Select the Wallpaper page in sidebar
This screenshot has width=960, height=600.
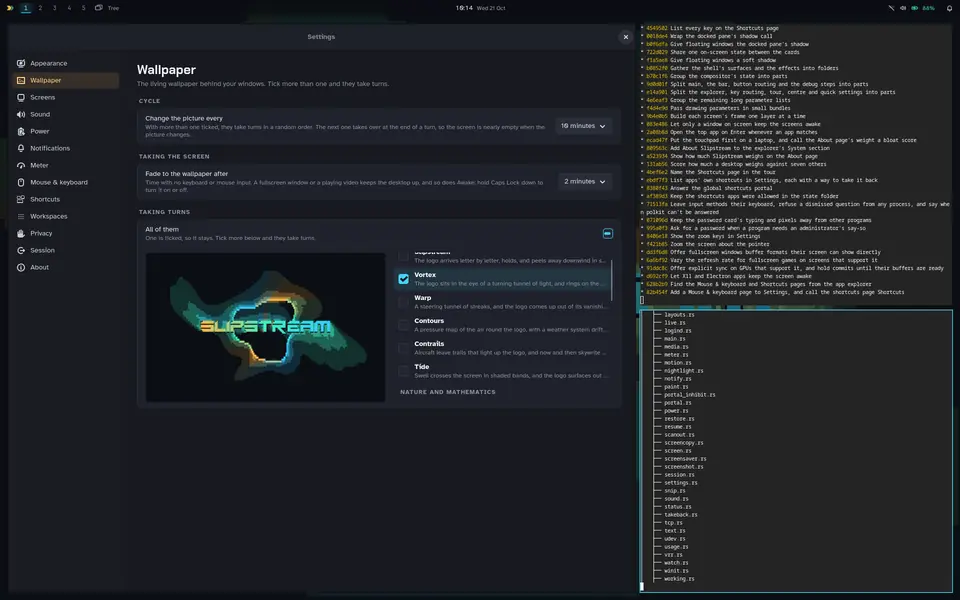[66, 80]
